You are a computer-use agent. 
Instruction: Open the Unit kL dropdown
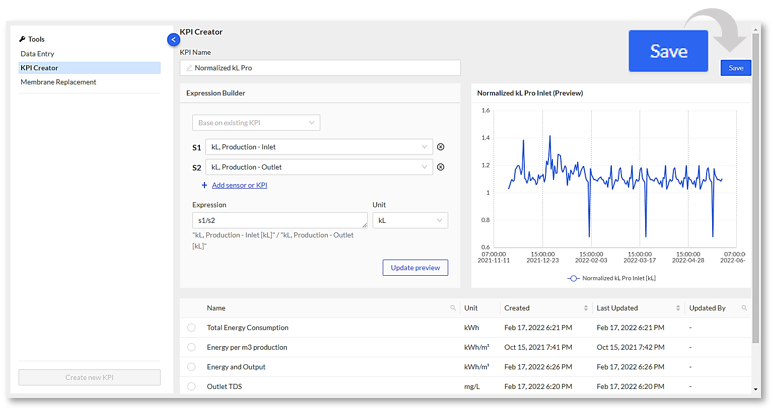tap(410, 220)
